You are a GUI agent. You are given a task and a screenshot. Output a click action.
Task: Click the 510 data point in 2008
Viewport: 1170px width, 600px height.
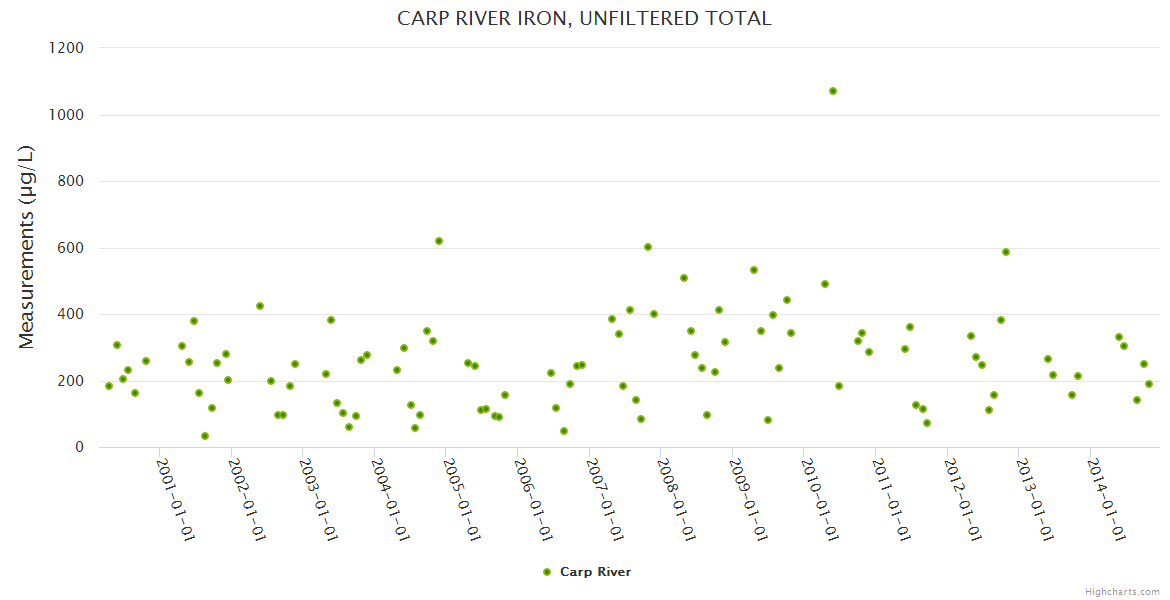click(x=684, y=278)
